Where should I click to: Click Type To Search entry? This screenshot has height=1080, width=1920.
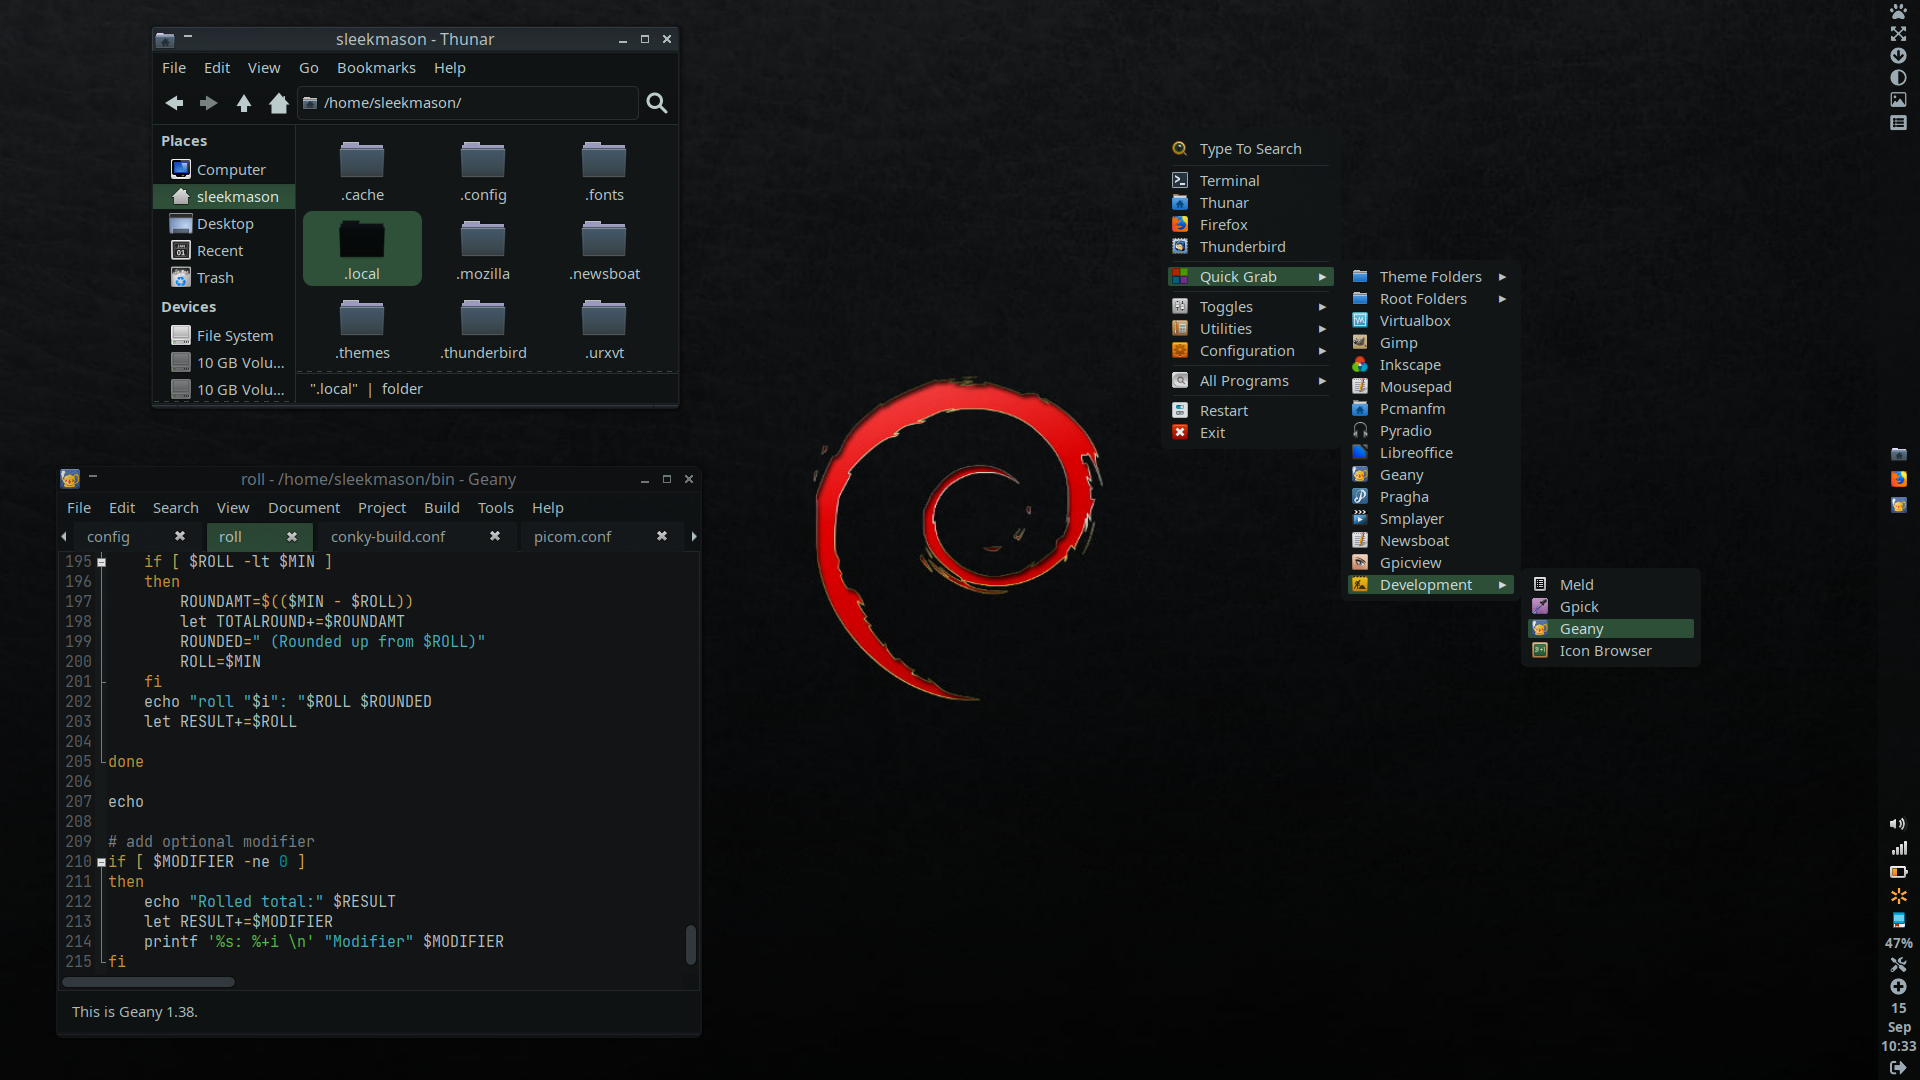click(x=1250, y=149)
